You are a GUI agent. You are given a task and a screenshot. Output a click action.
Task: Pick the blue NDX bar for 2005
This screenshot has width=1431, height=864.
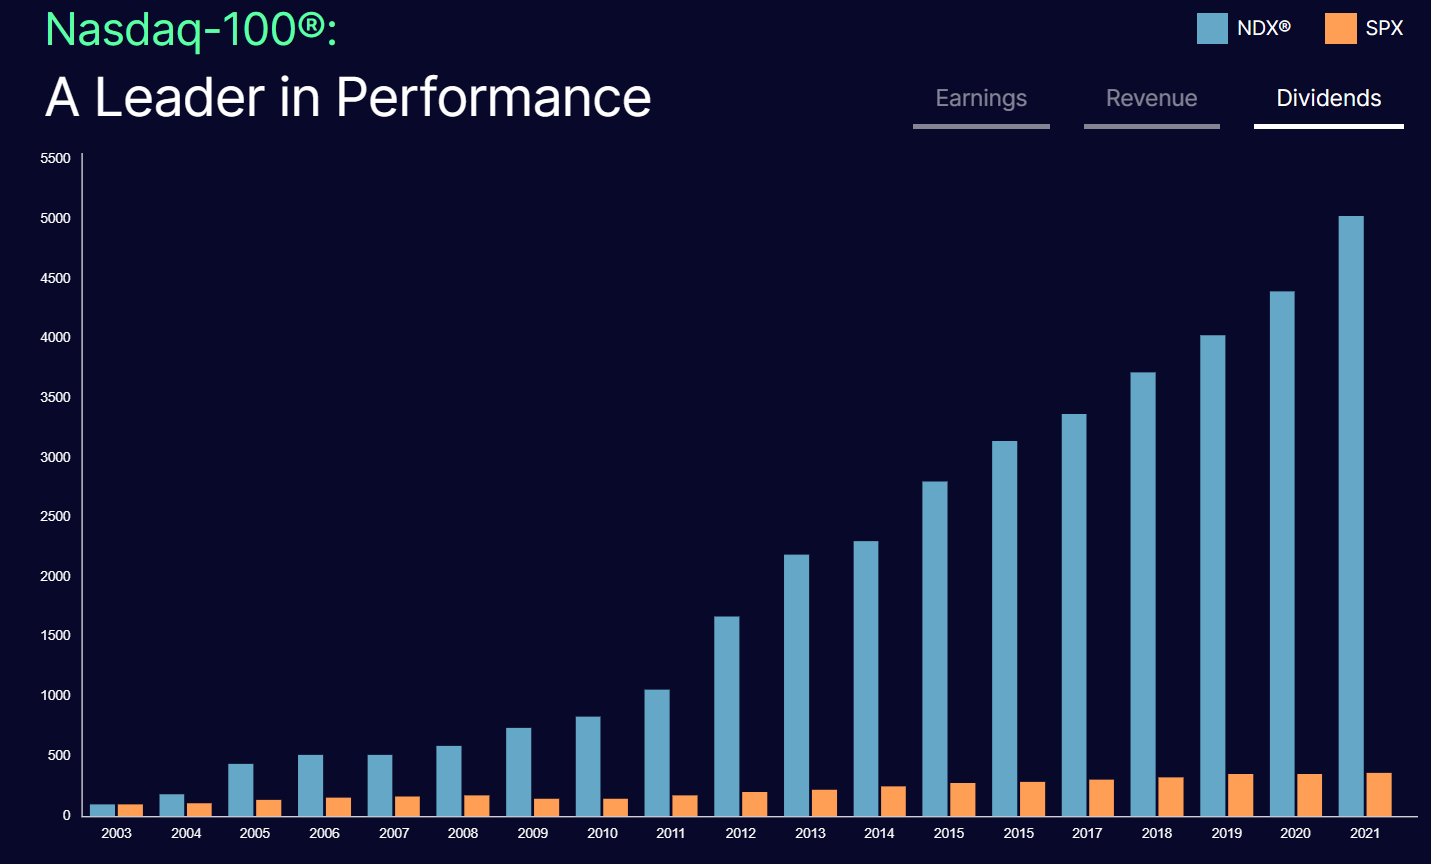241,790
